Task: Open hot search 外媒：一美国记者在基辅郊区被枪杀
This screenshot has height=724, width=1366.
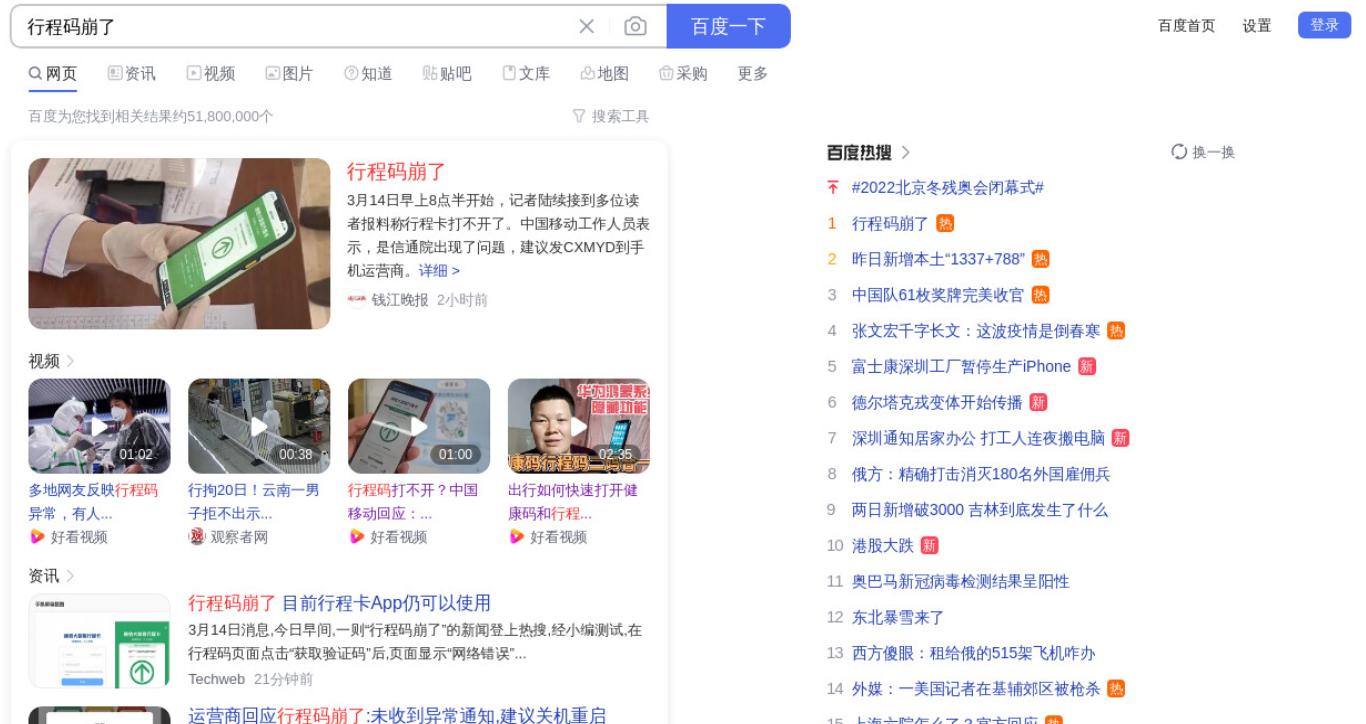Action: [x=976, y=689]
